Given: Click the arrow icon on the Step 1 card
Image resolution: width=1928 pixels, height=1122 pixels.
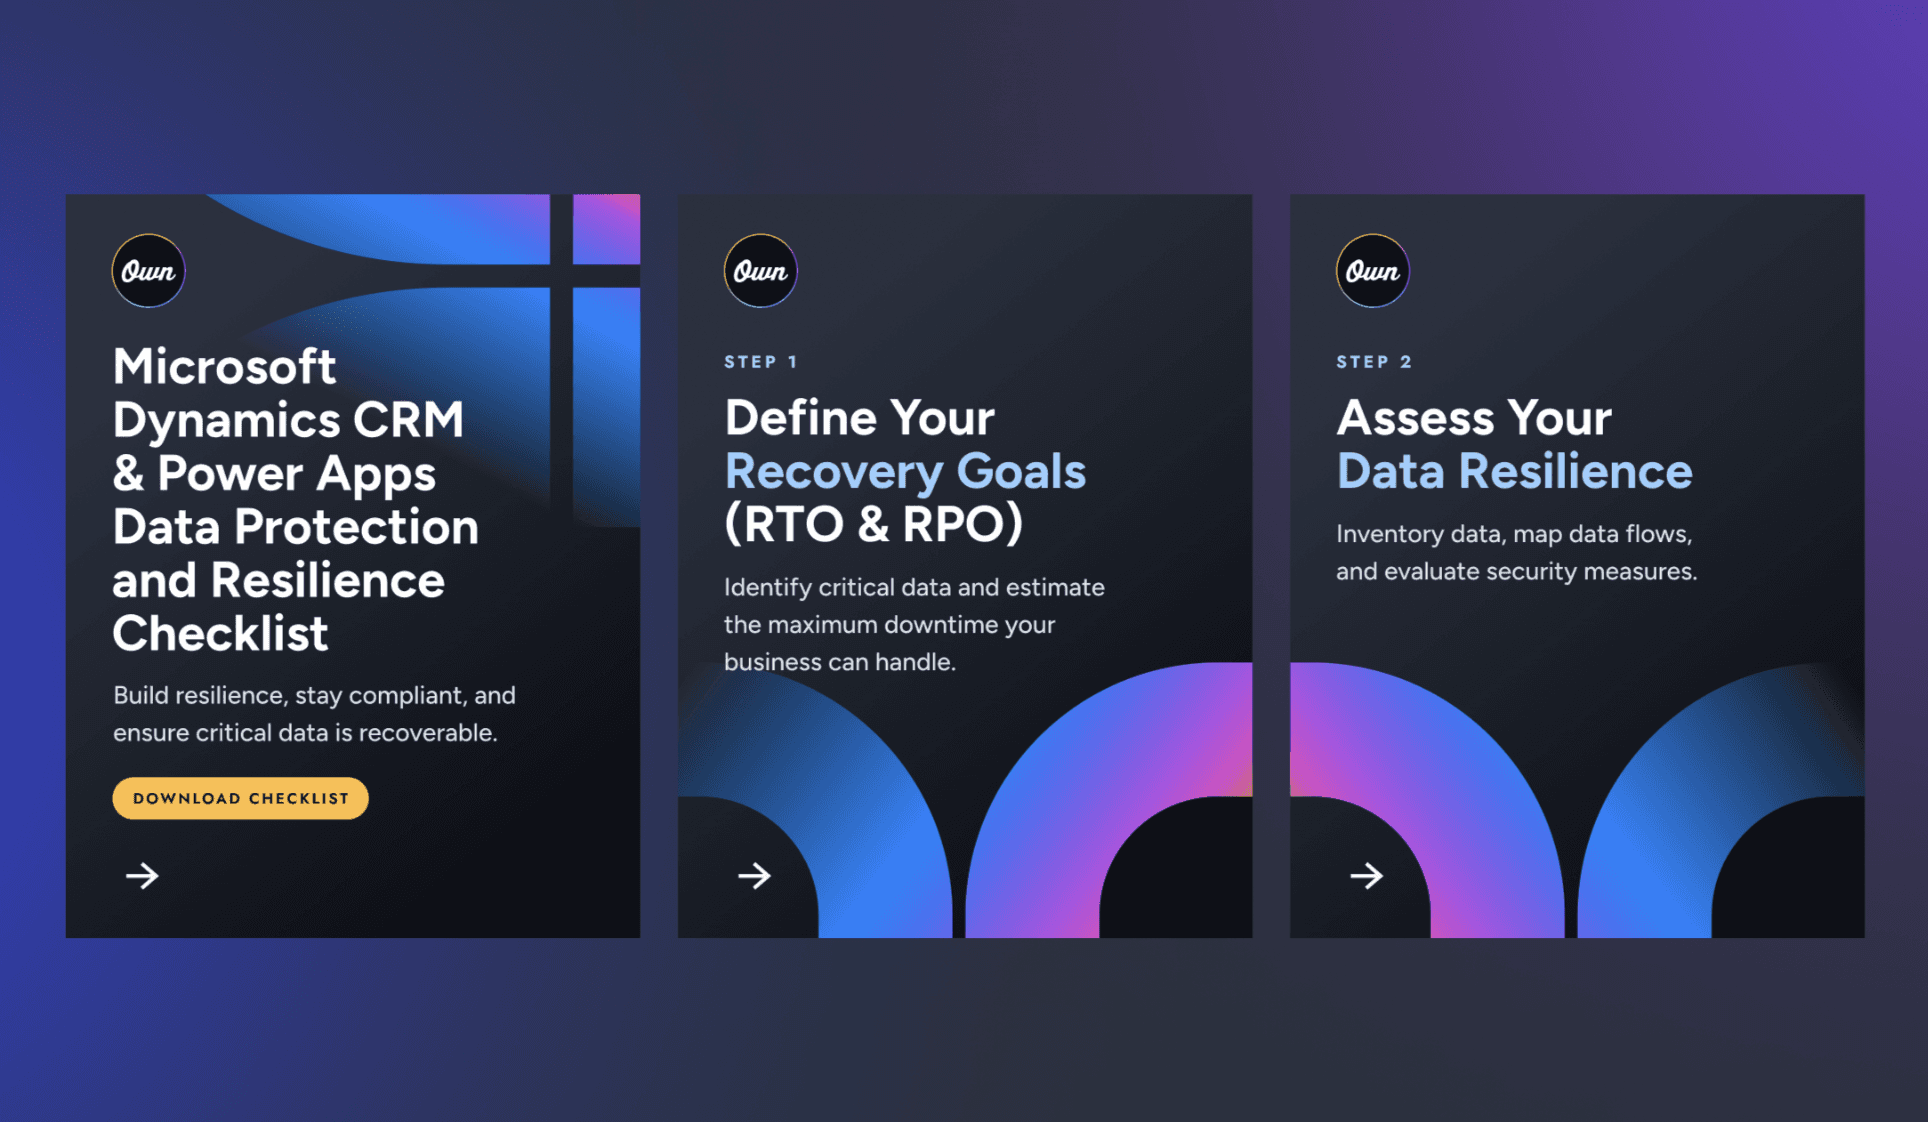Looking at the screenshot, I should tap(754, 876).
